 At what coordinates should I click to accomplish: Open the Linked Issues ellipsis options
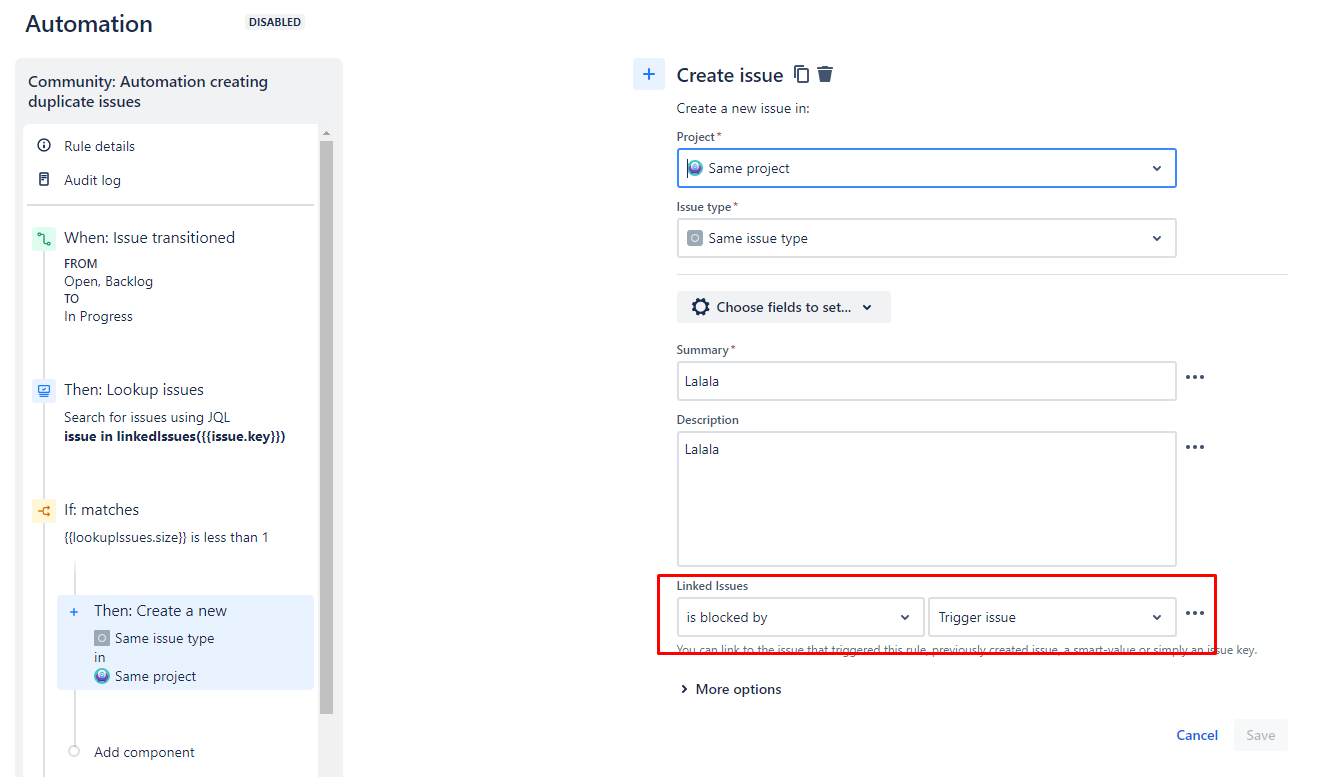(x=1195, y=614)
